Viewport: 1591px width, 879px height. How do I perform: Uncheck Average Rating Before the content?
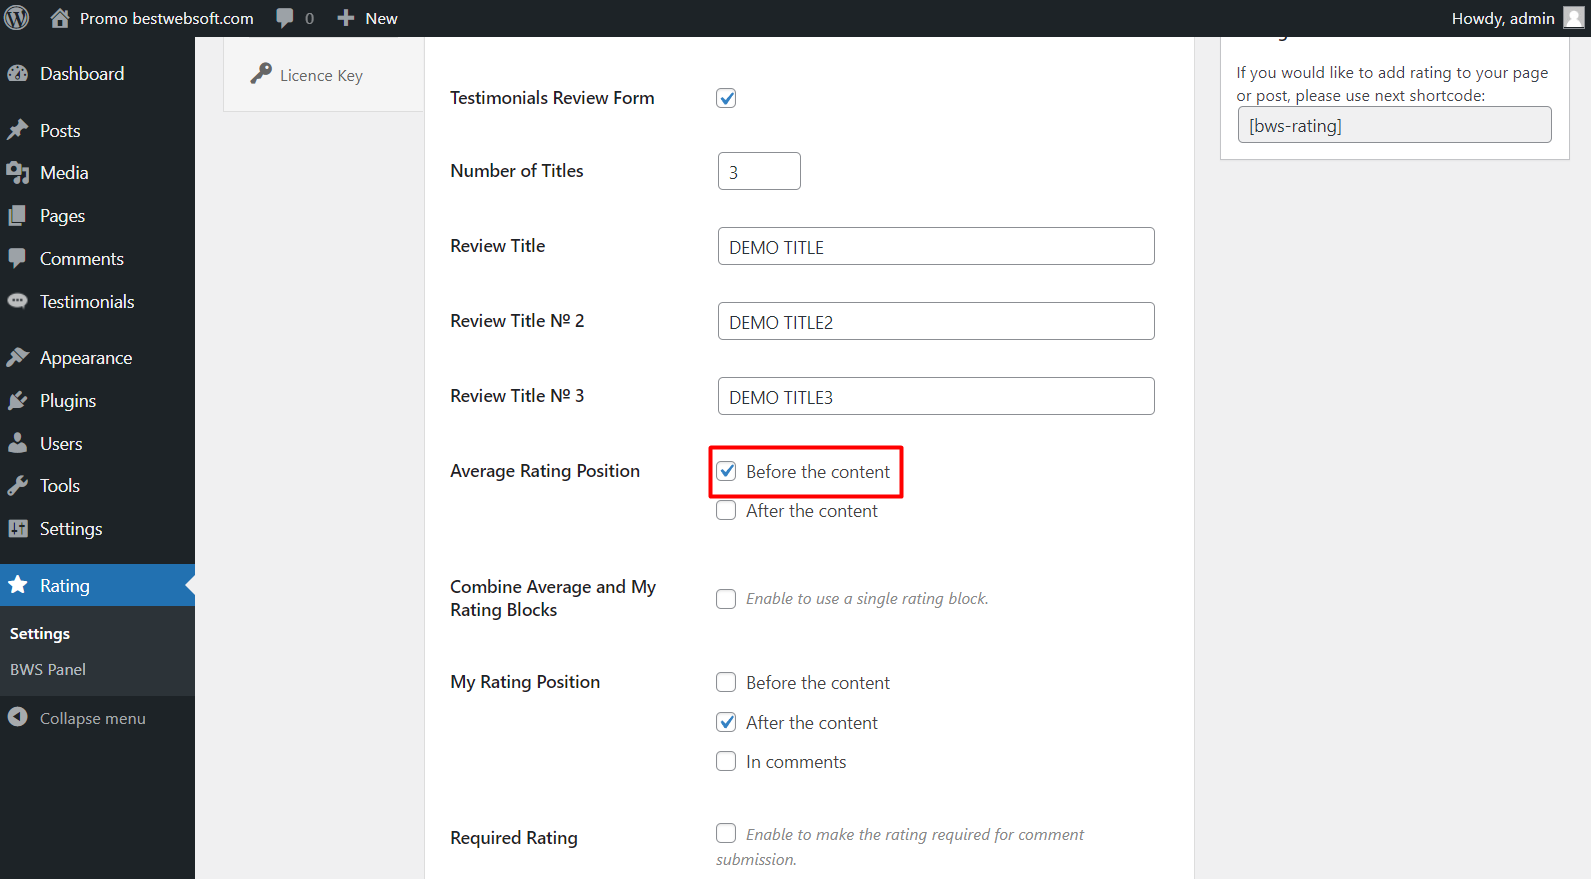point(726,471)
